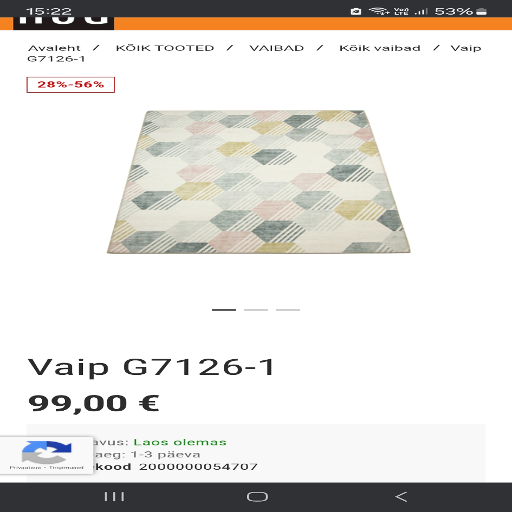Viewport: 512px width, 512px height.
Task: Select the first image carousel indicator
Action: 224,310
